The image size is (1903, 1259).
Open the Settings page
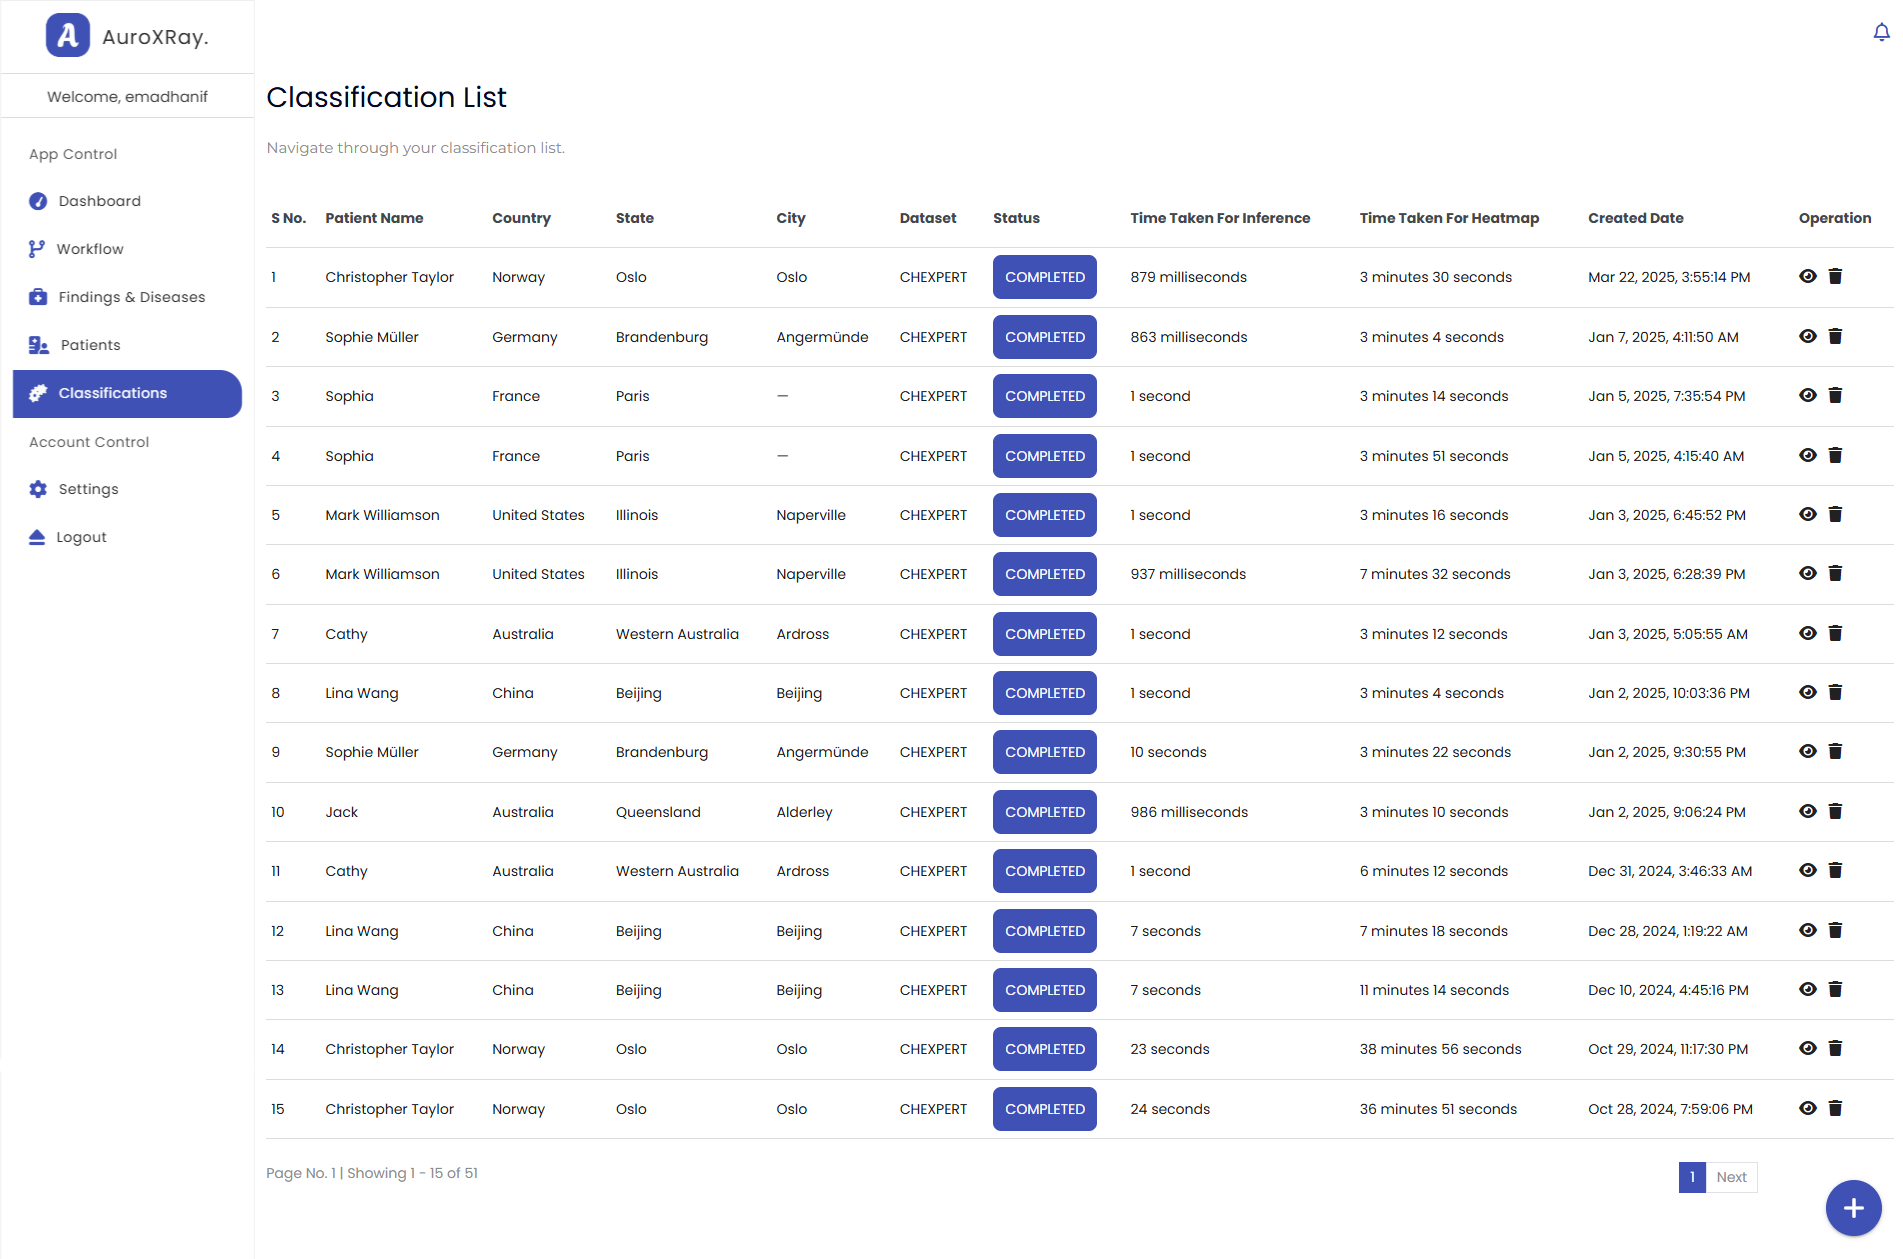click(x=88, y=489)
